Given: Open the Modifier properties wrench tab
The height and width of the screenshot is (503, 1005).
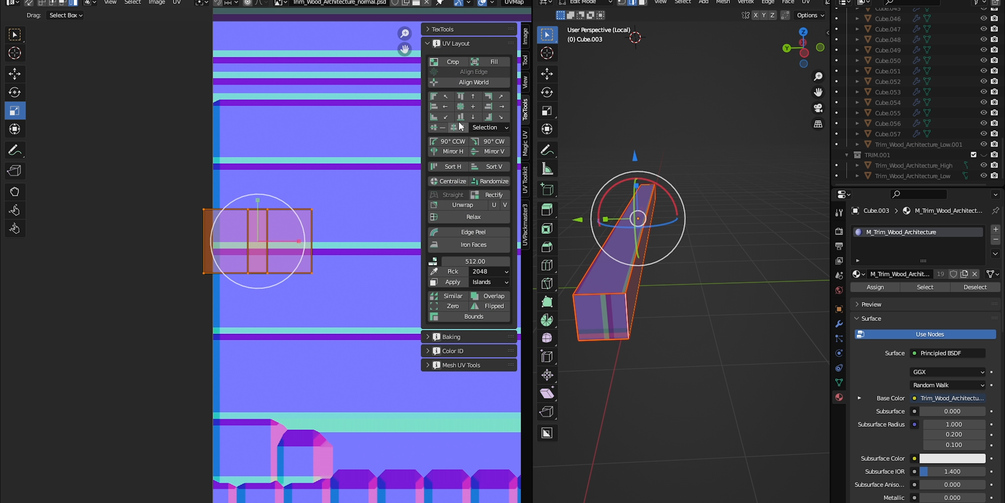Looking at the screenshot, I should click(x=839, y=324).
